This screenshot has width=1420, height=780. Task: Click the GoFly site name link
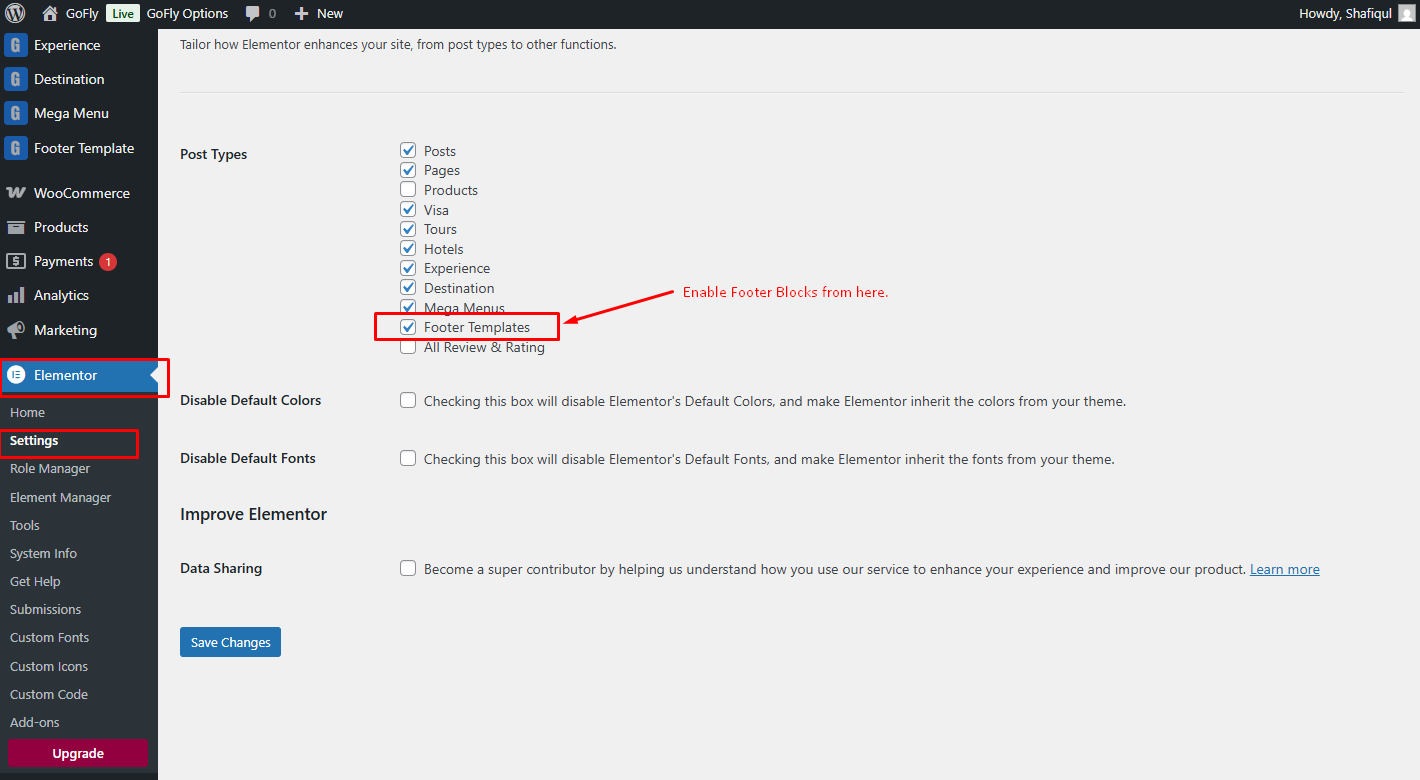point(82,14)
